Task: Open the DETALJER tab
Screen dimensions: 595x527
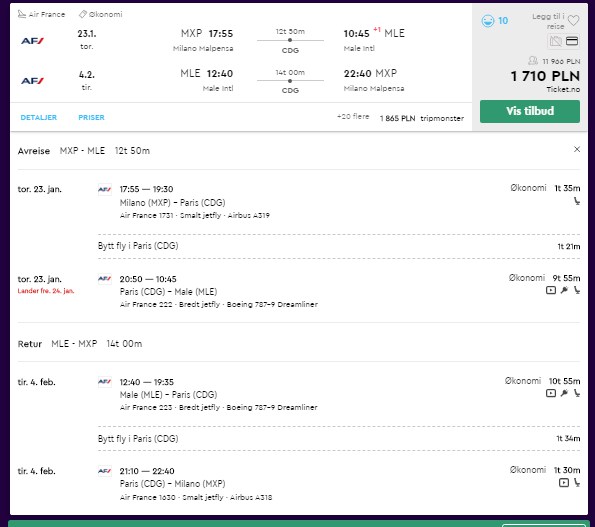Action: pyautogui.click(x=39, y=117)
